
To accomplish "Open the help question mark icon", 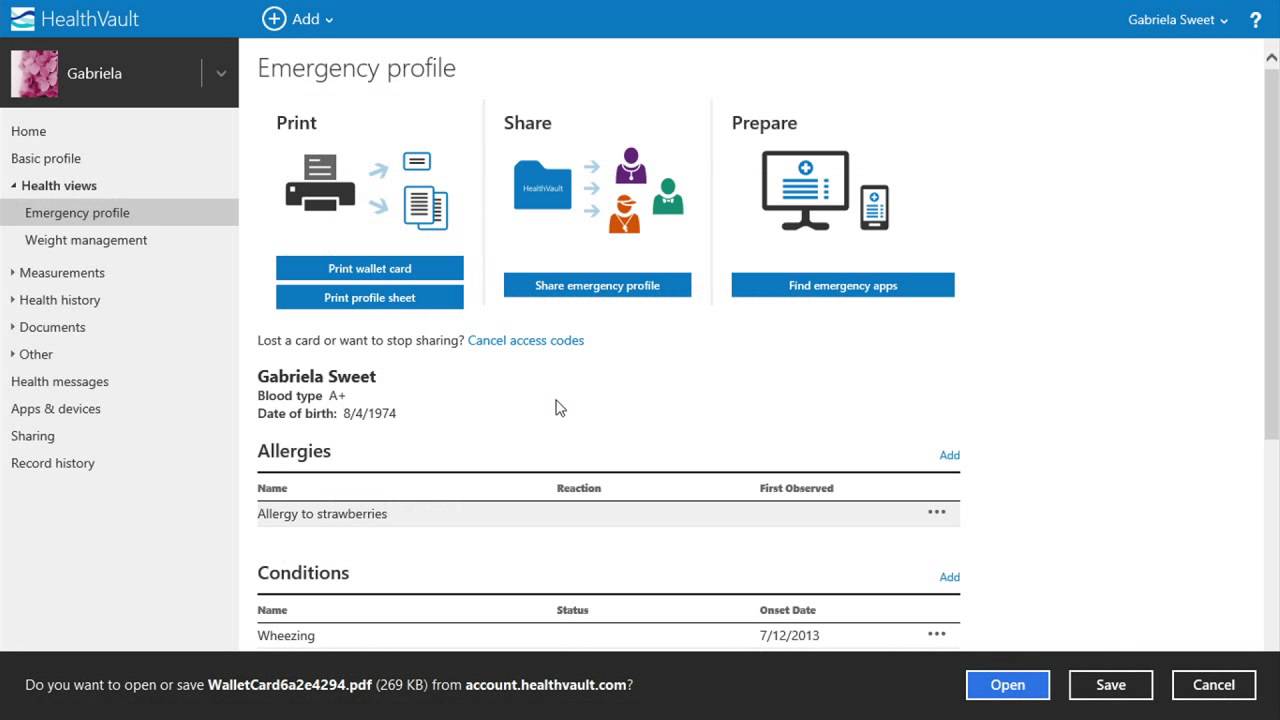I will pyautogui.click(x=1256, y=20).
